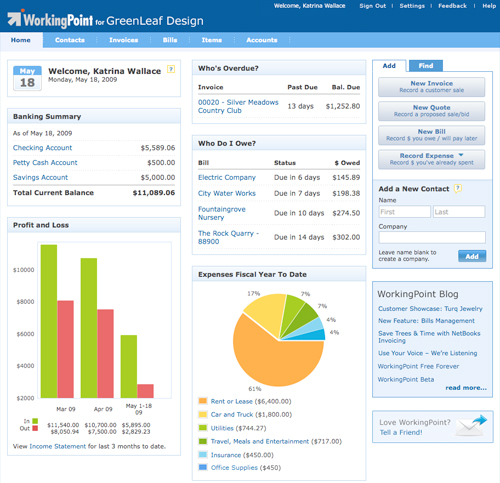Image resolution: width=500 pixels, height=483 pixels.
Task: Read New Feature: Bills Management post
Action: tap(426, 321)
